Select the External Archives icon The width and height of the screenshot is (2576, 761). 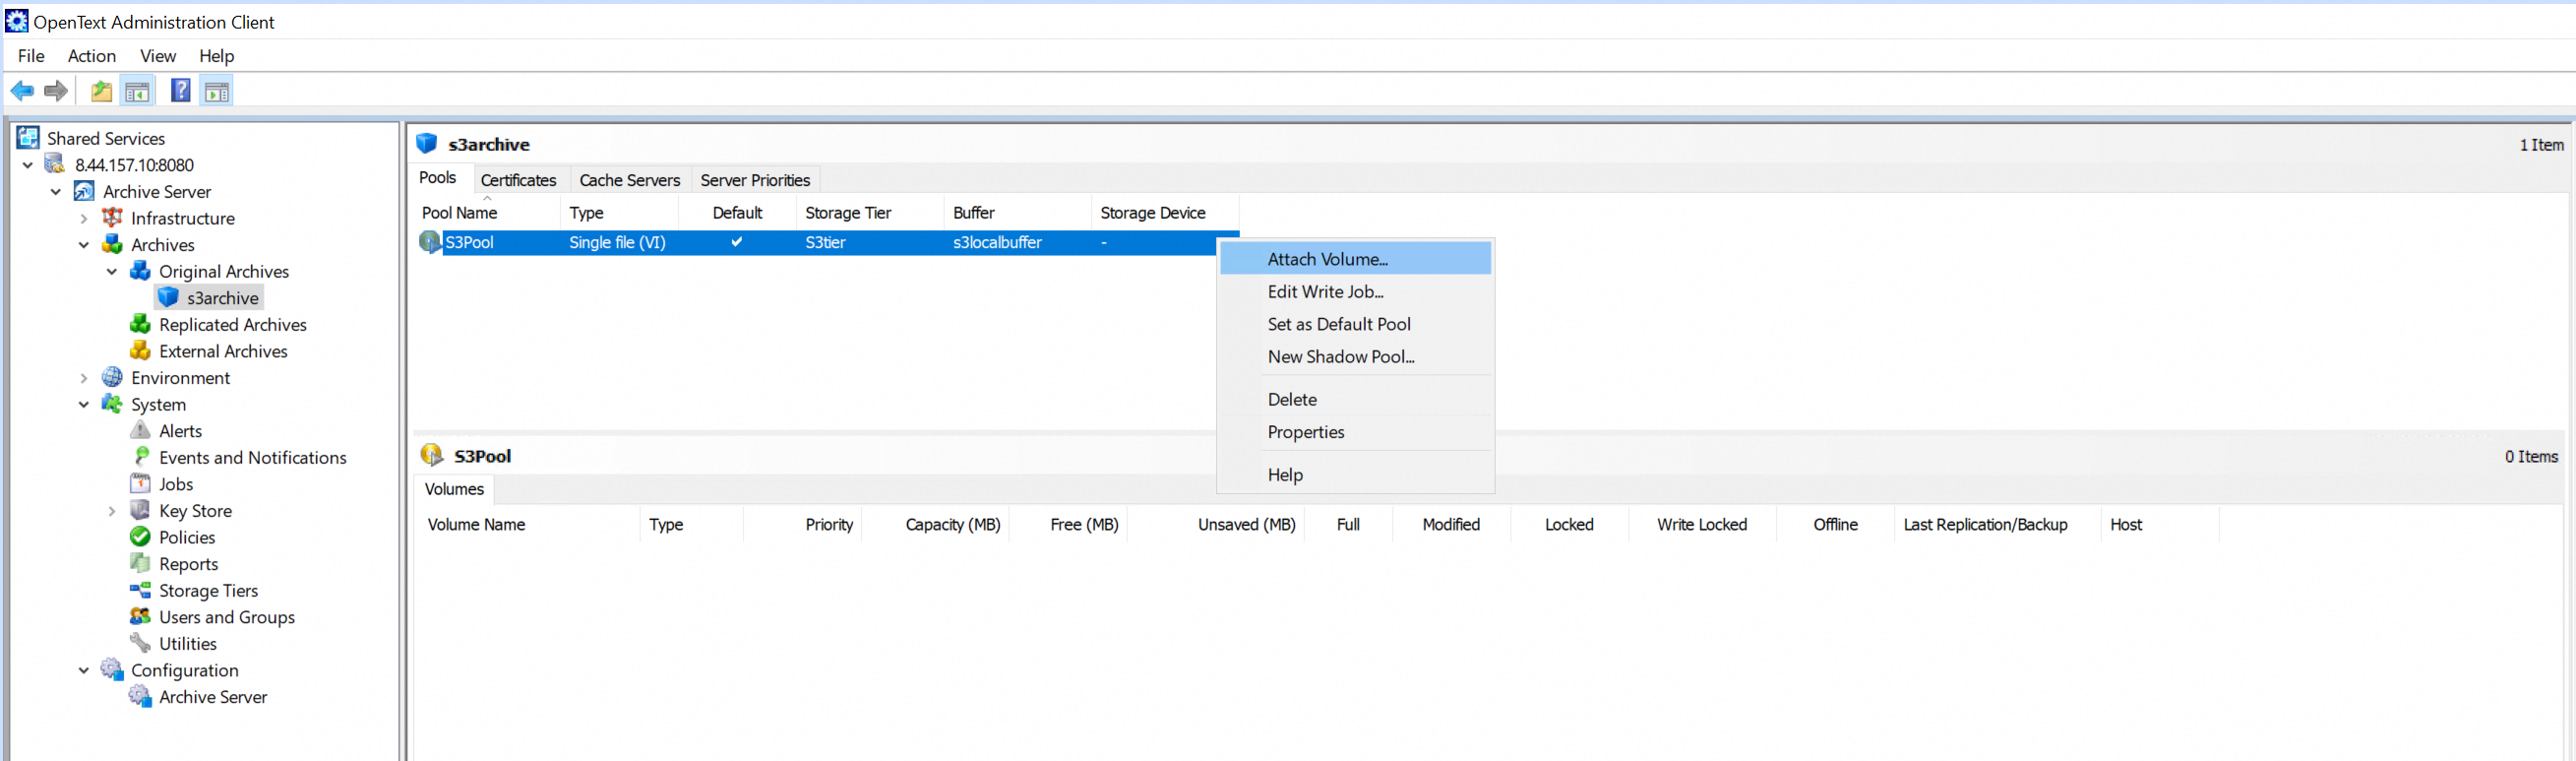click(x=140, y=351)
